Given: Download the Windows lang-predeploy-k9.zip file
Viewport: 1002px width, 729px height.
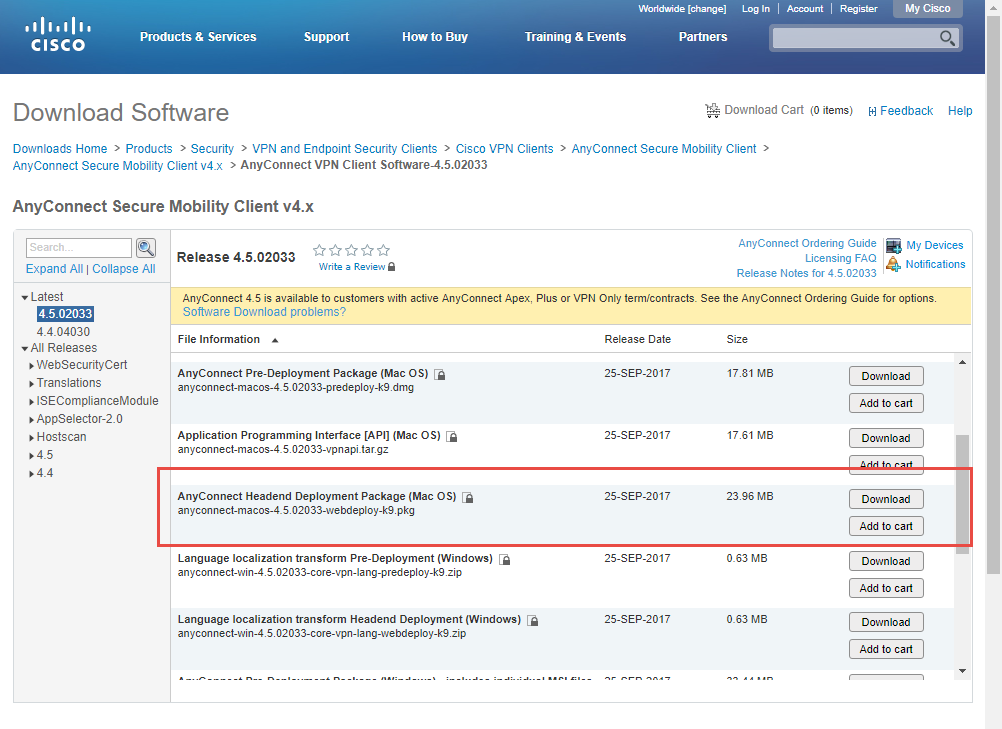Looking at the screenshot, I should pos(886,561).
